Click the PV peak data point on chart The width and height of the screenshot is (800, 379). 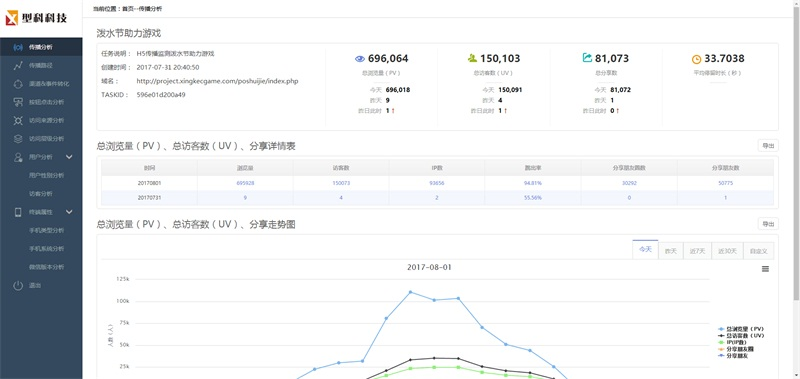click(x=410, y=292)
